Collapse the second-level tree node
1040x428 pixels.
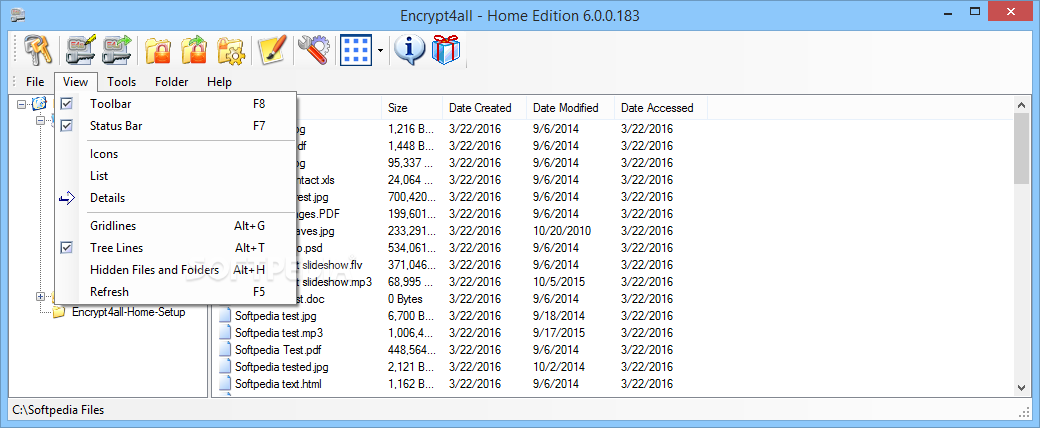[40, 121]
